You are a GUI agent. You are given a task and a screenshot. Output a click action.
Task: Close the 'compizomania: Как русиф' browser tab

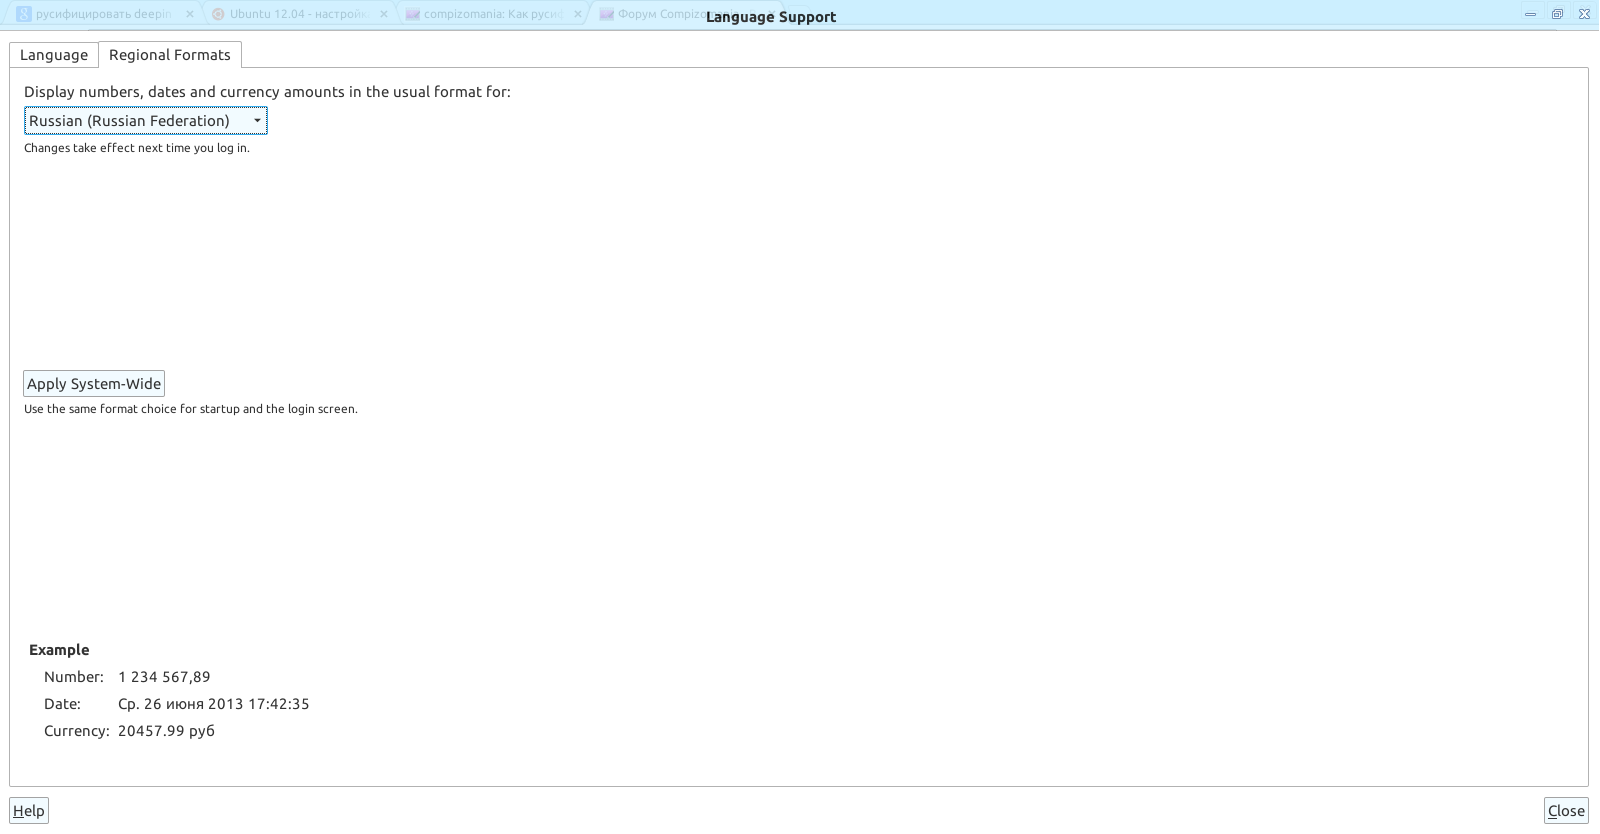[577, 14]
